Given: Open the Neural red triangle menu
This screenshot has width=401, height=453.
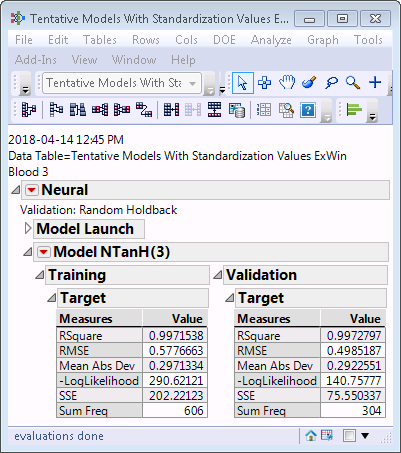Looking at the screenshot, I should point(32,190).
